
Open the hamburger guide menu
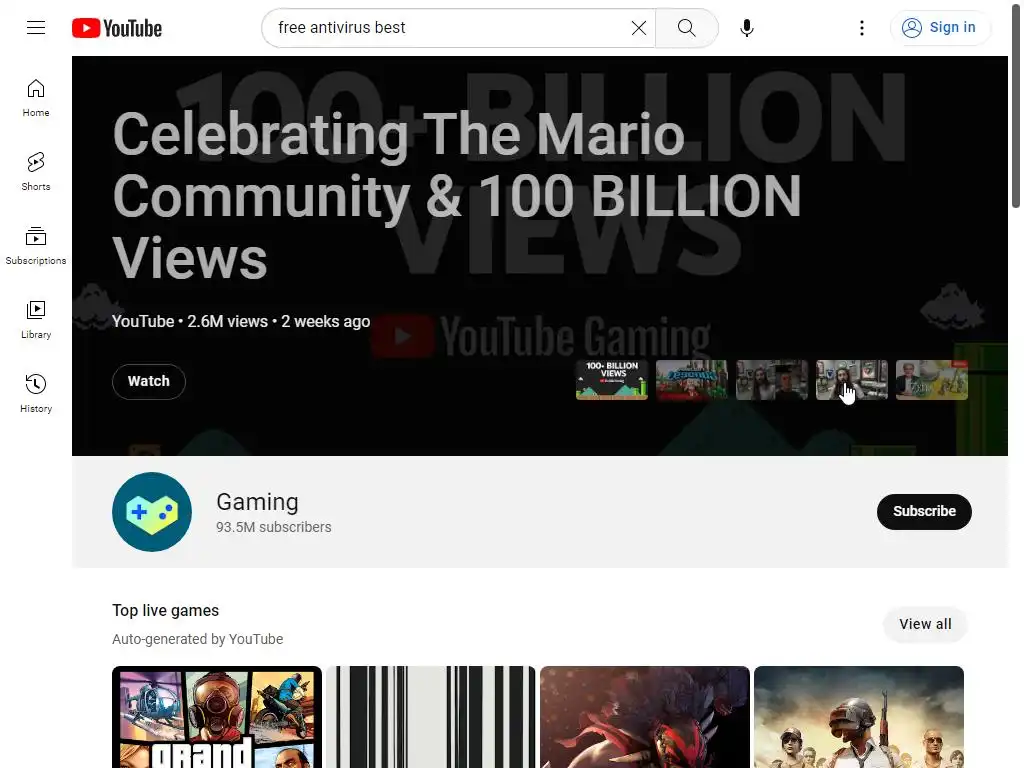click(x=36, y=27)
